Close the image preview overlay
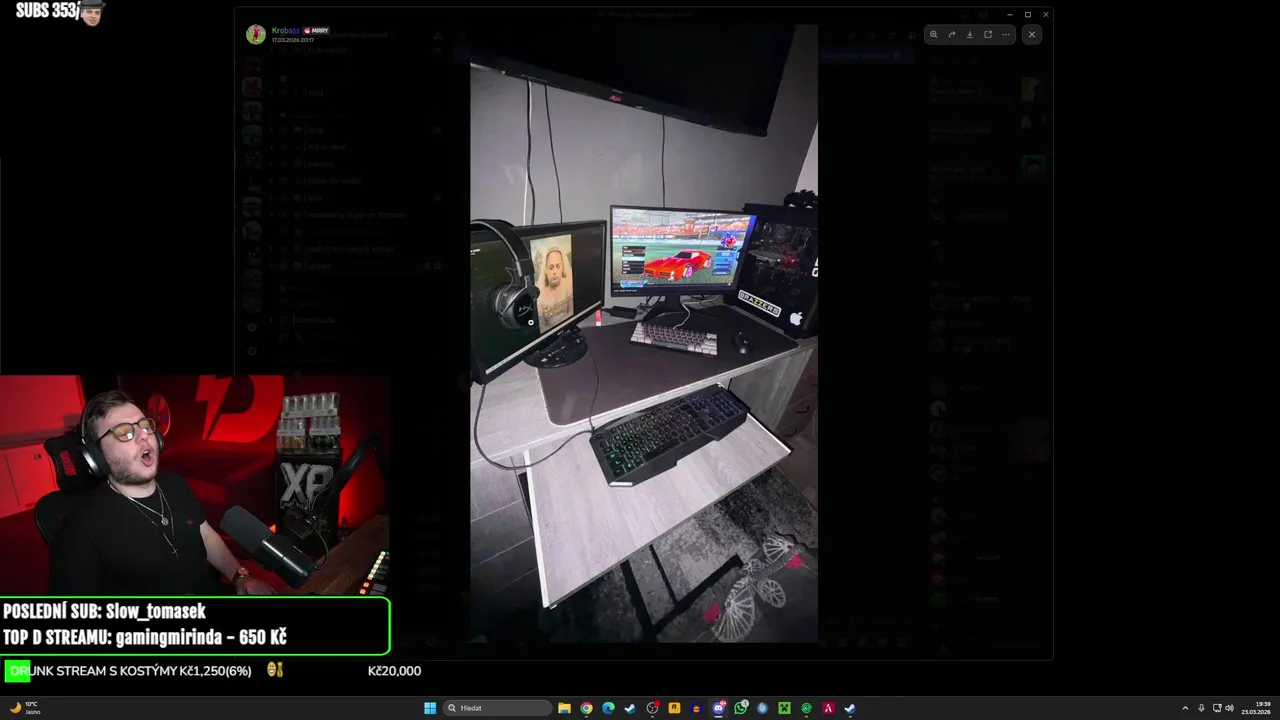 click(x=1032, y=34)
